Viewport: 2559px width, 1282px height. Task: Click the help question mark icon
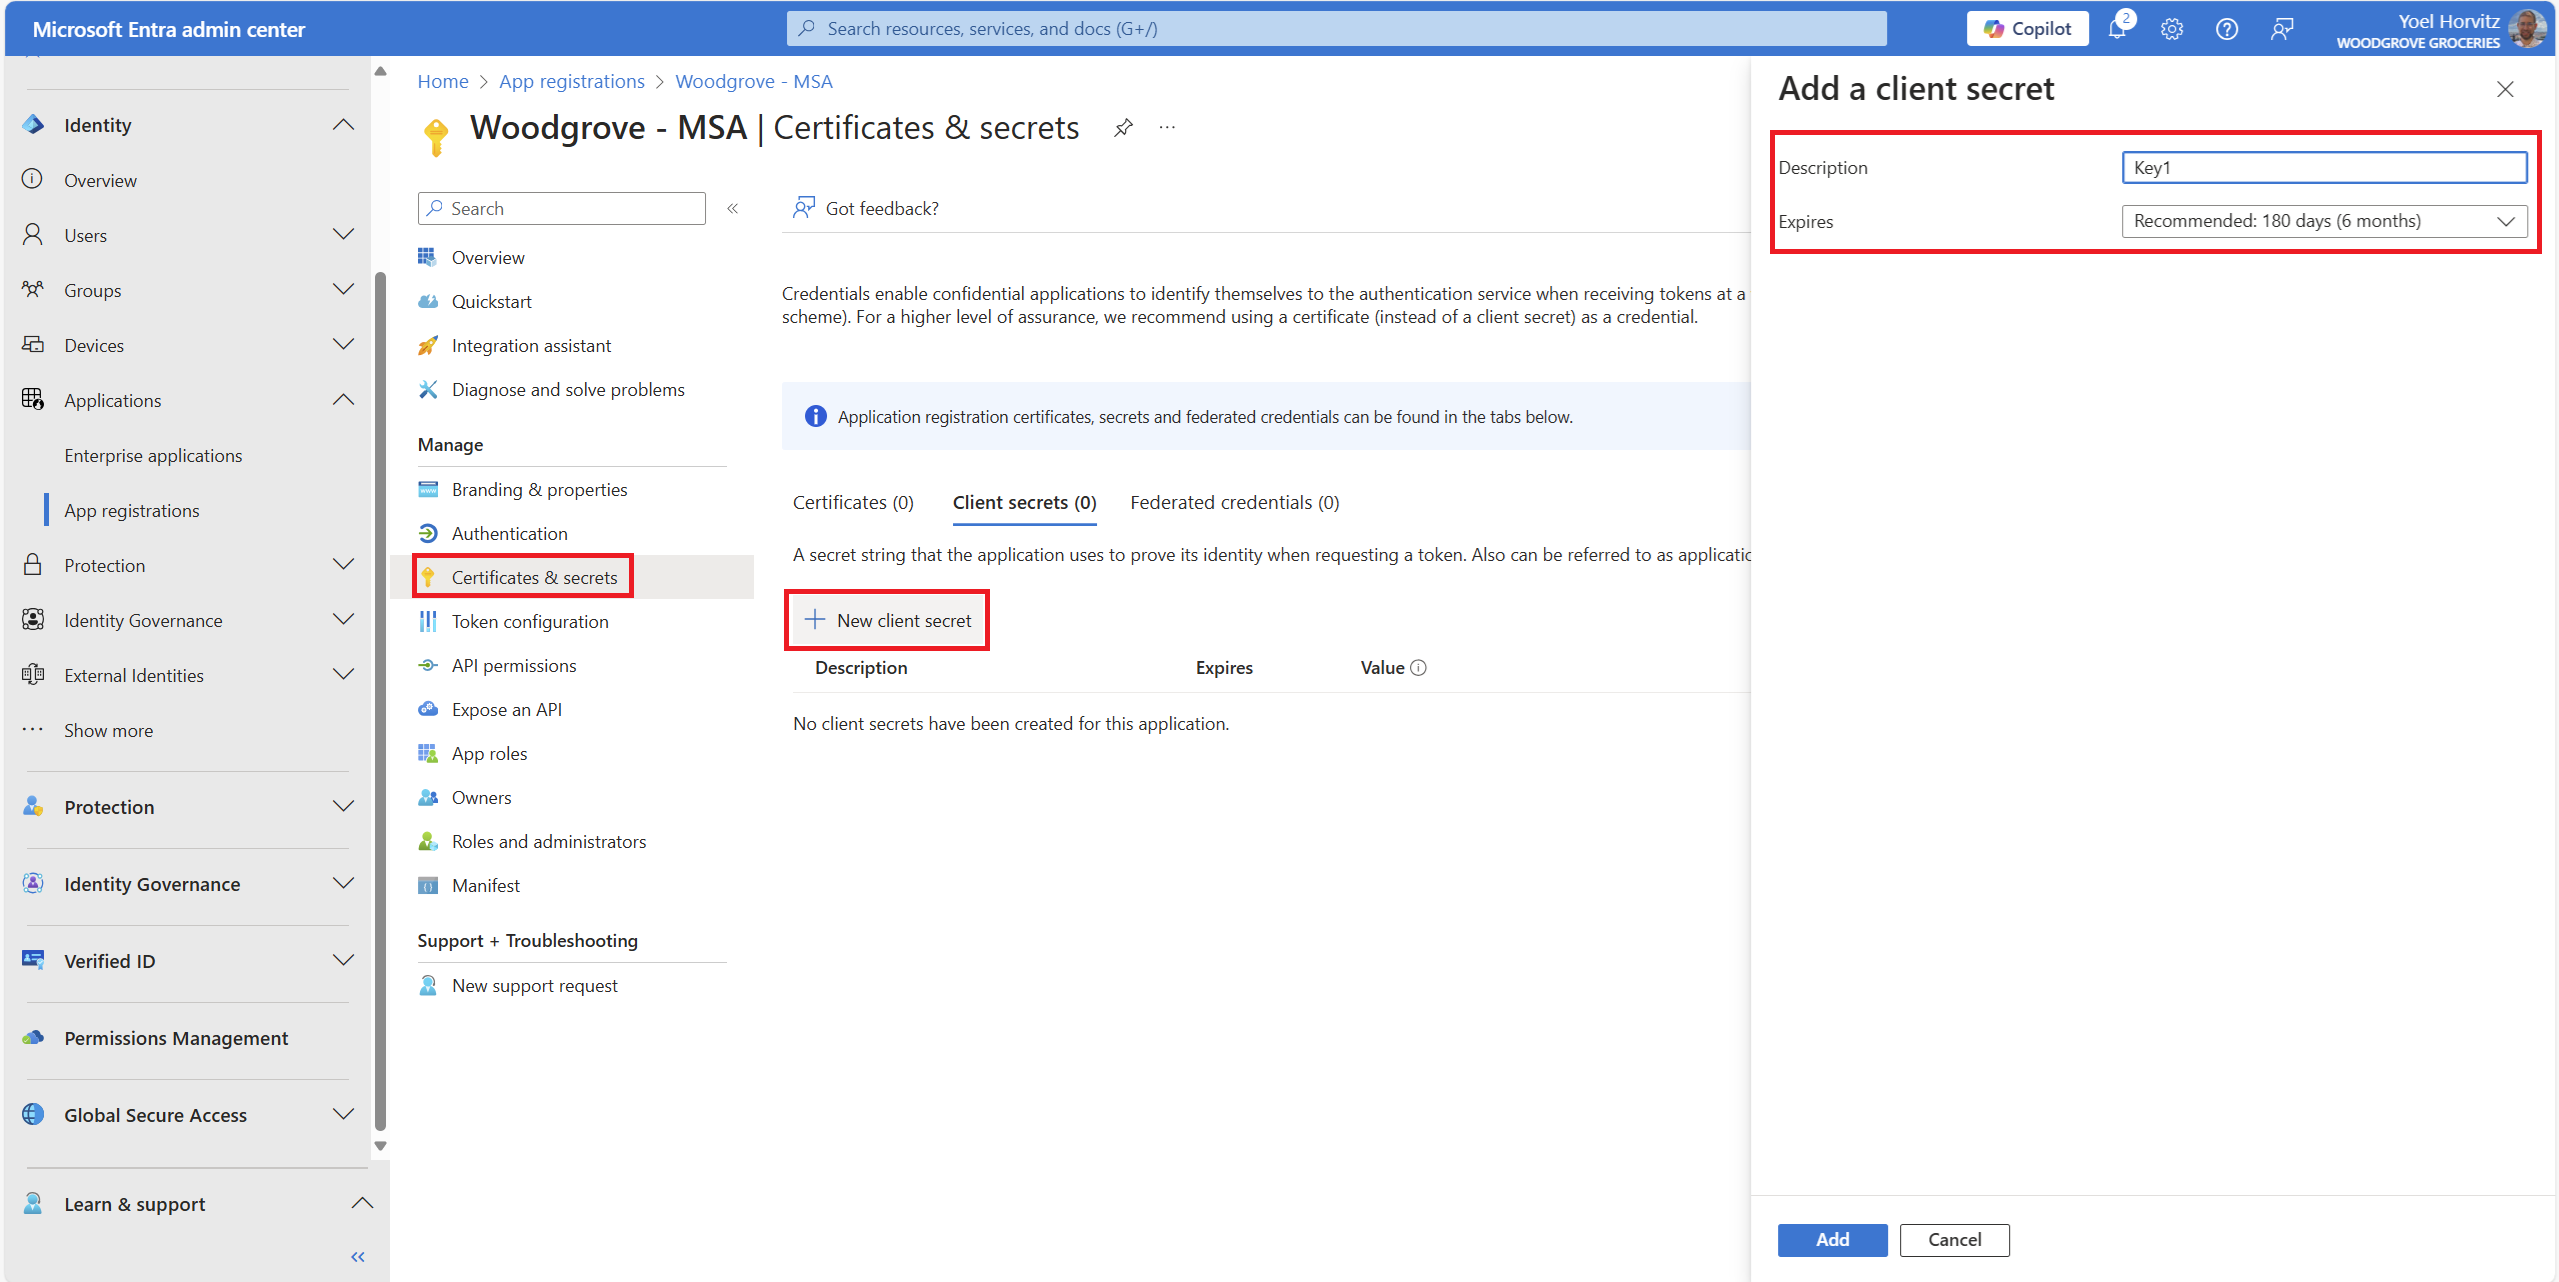click(x=2226, y=29)
